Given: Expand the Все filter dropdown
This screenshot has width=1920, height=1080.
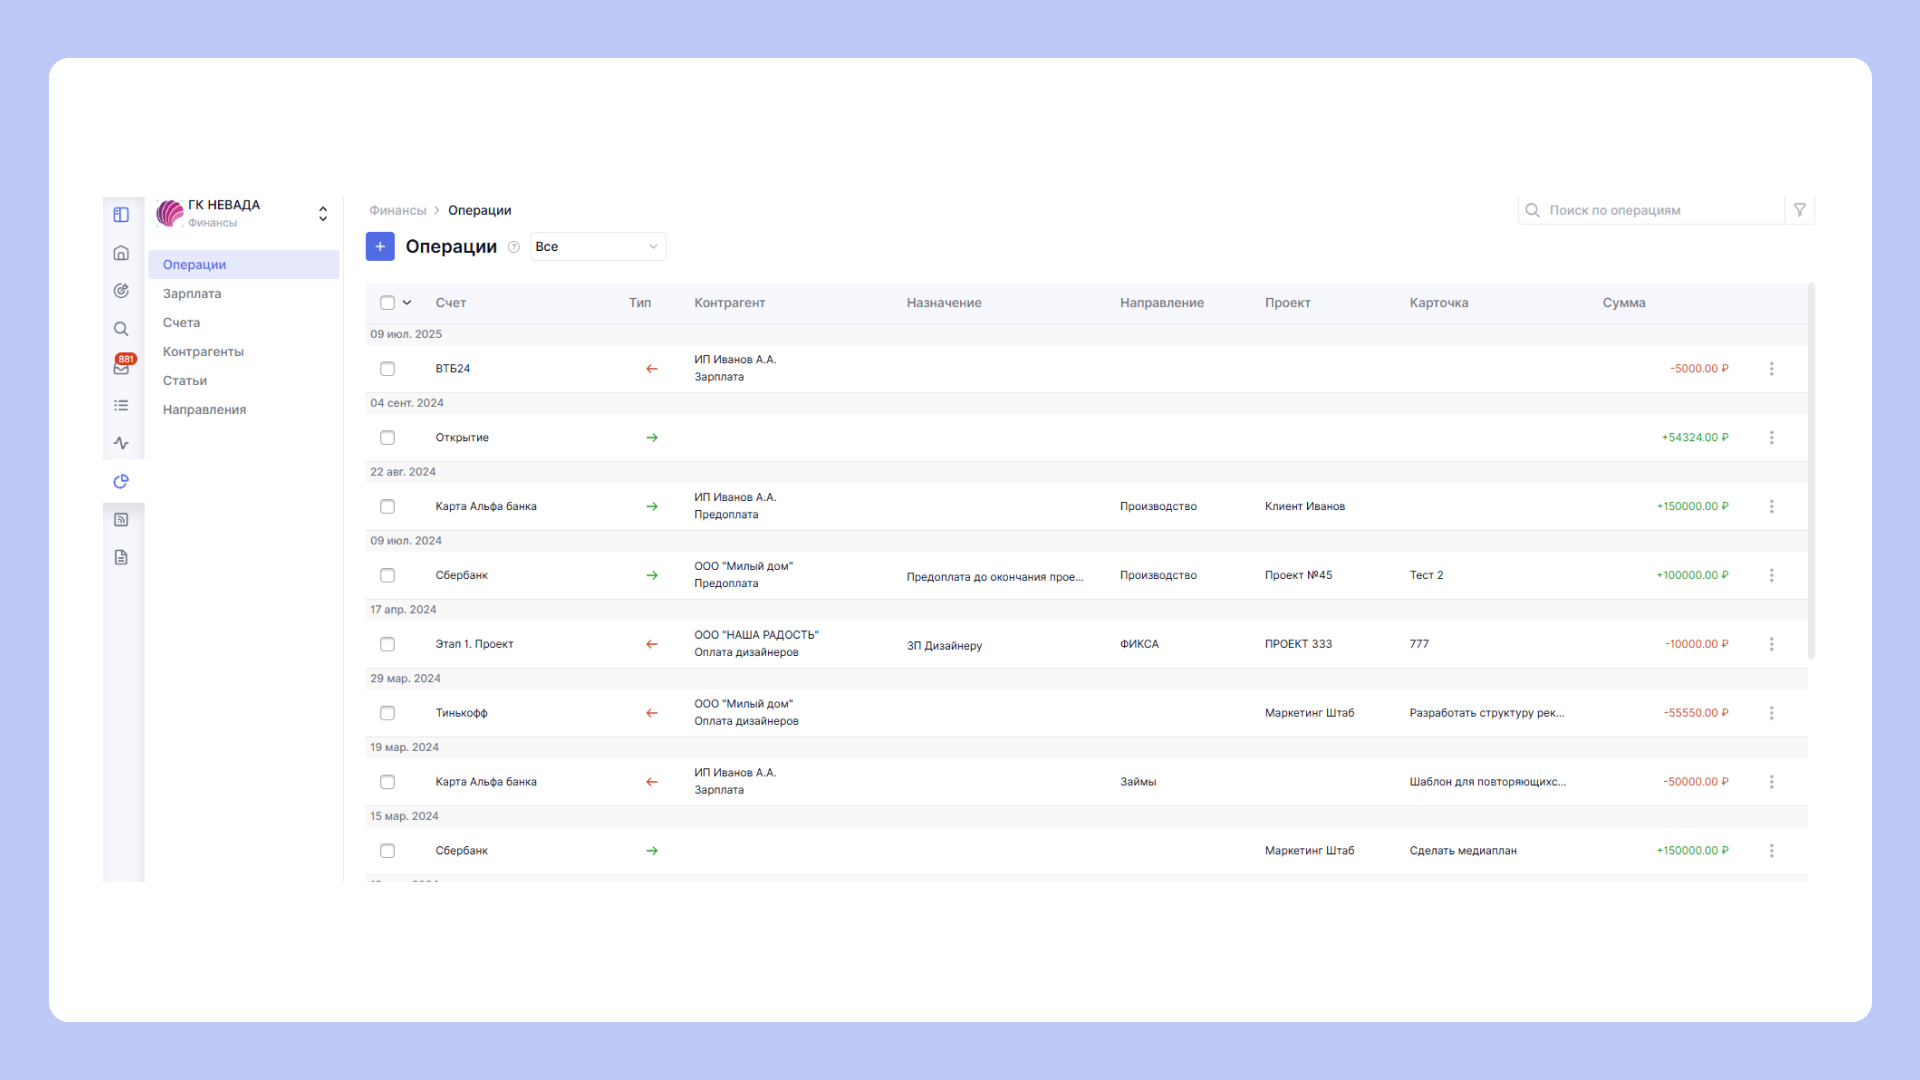Looking at the screenshot, I should click(x=597, y=247).
